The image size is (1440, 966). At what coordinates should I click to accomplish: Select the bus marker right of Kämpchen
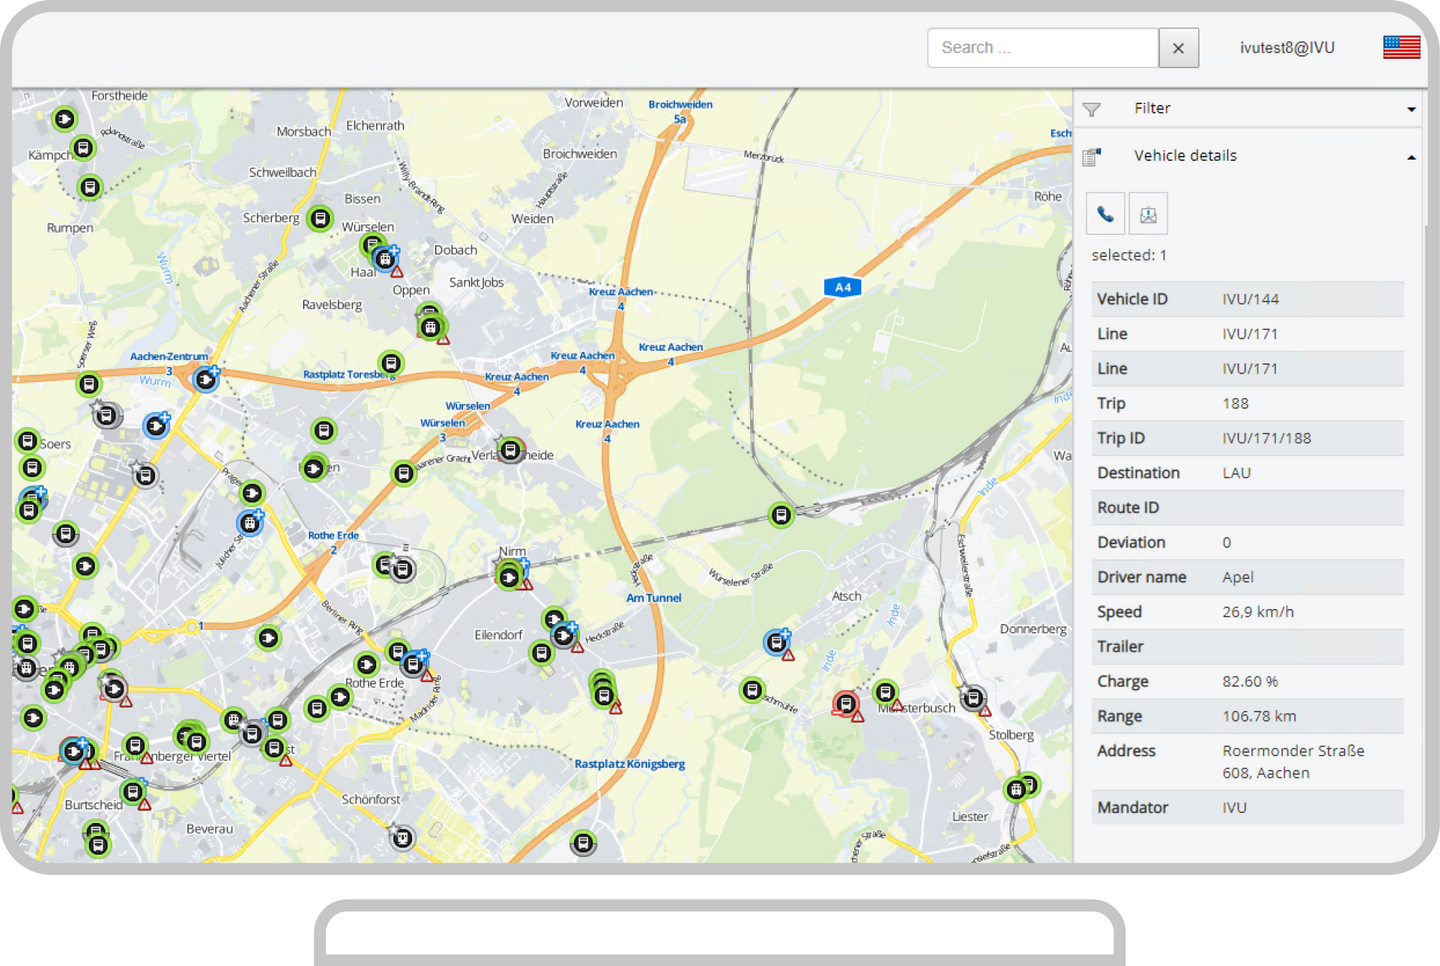(x=83, y=149)
